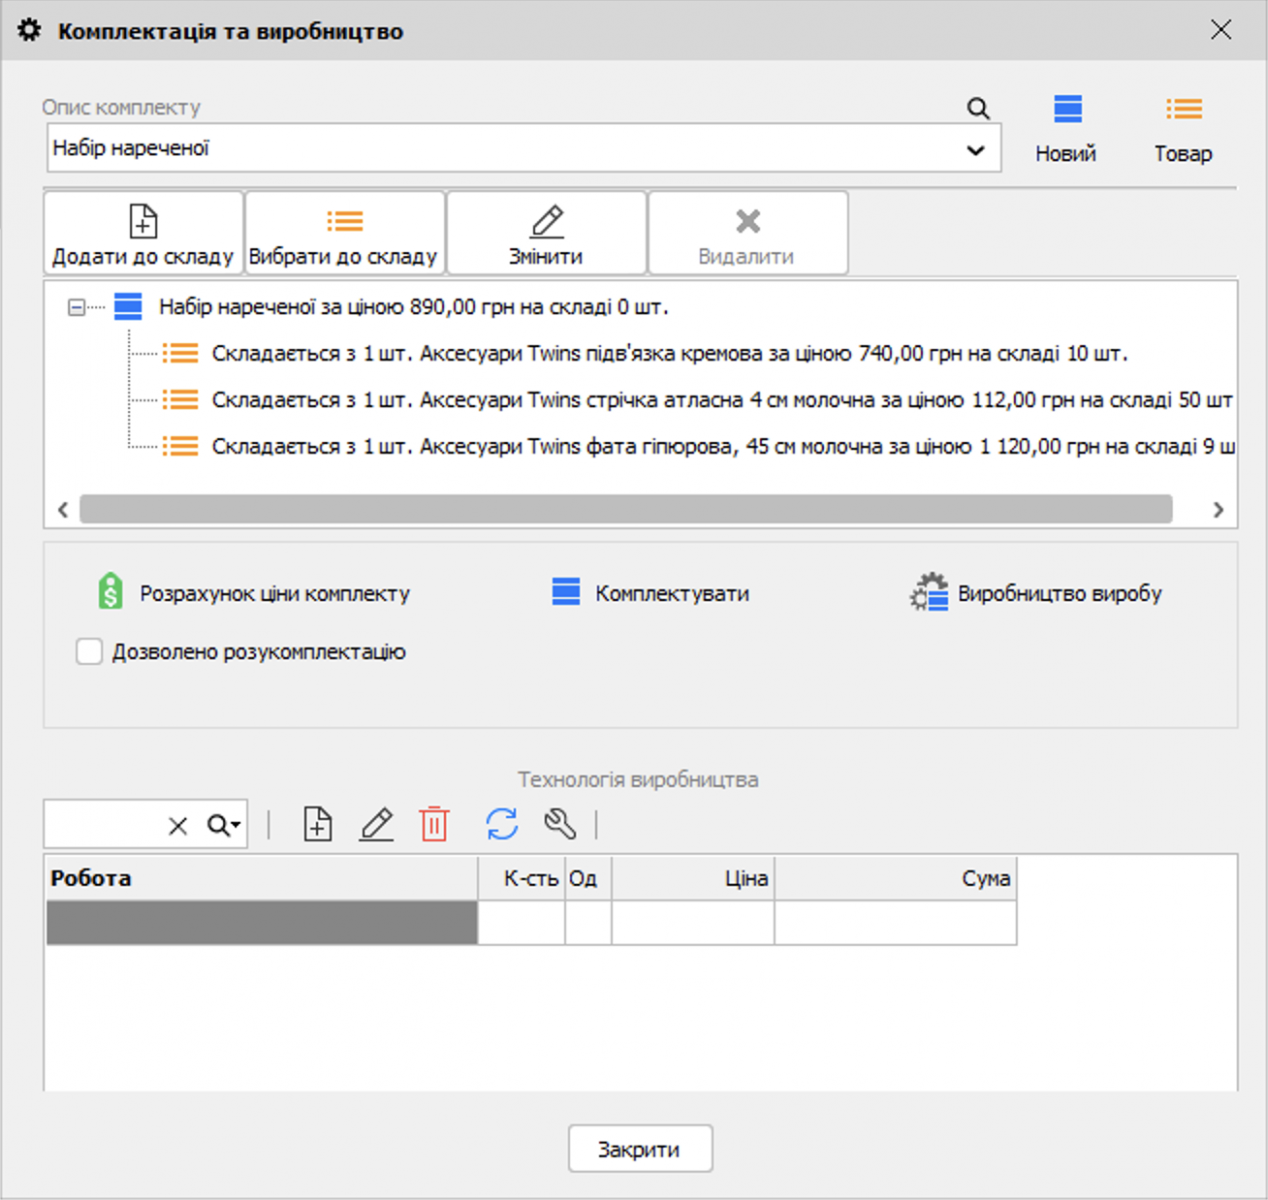Expand the Опис комплекту dropdown list
1268x1200 pixels.
tap(975, 150)
